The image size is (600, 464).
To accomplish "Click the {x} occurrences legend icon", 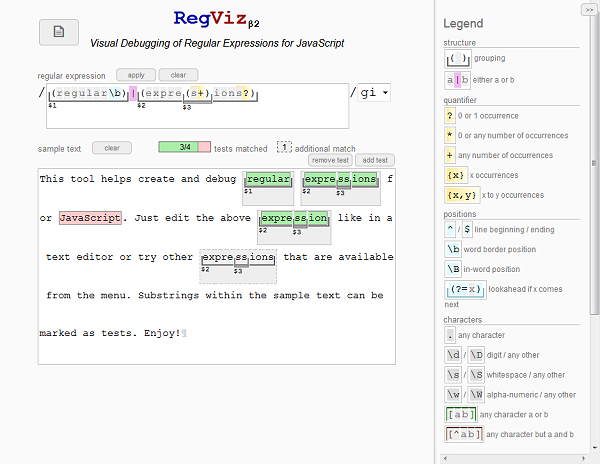I will point(456,175).
